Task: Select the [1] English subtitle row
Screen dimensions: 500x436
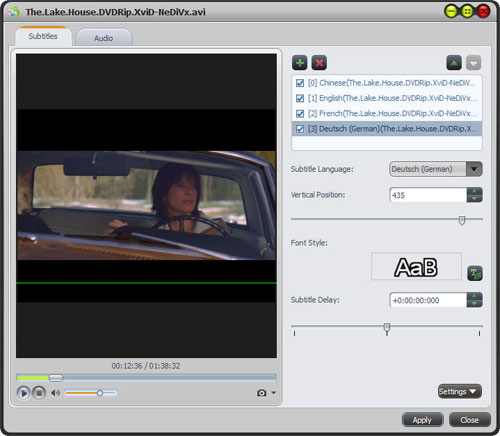Action: coord(387,98)
